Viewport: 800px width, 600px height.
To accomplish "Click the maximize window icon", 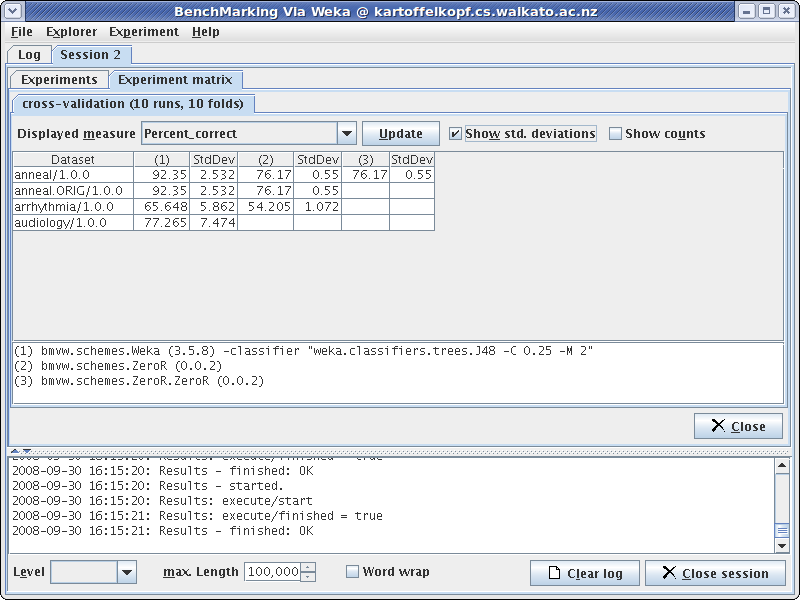I will coord(766,11).
